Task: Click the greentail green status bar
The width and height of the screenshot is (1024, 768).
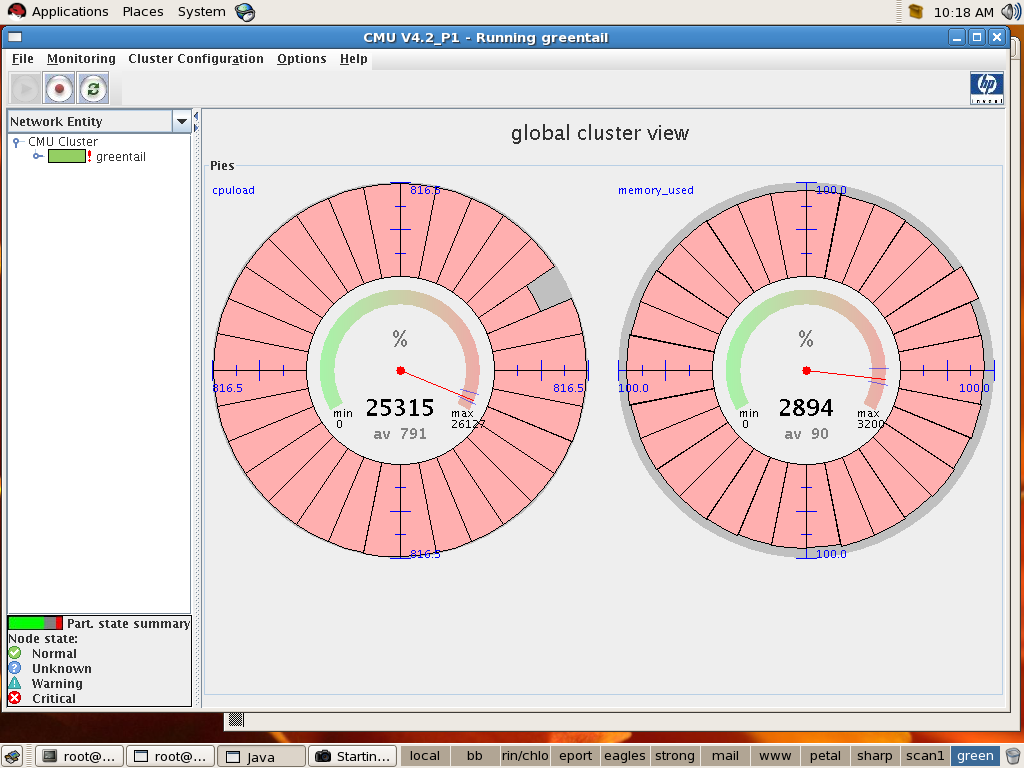Action: 66,157
